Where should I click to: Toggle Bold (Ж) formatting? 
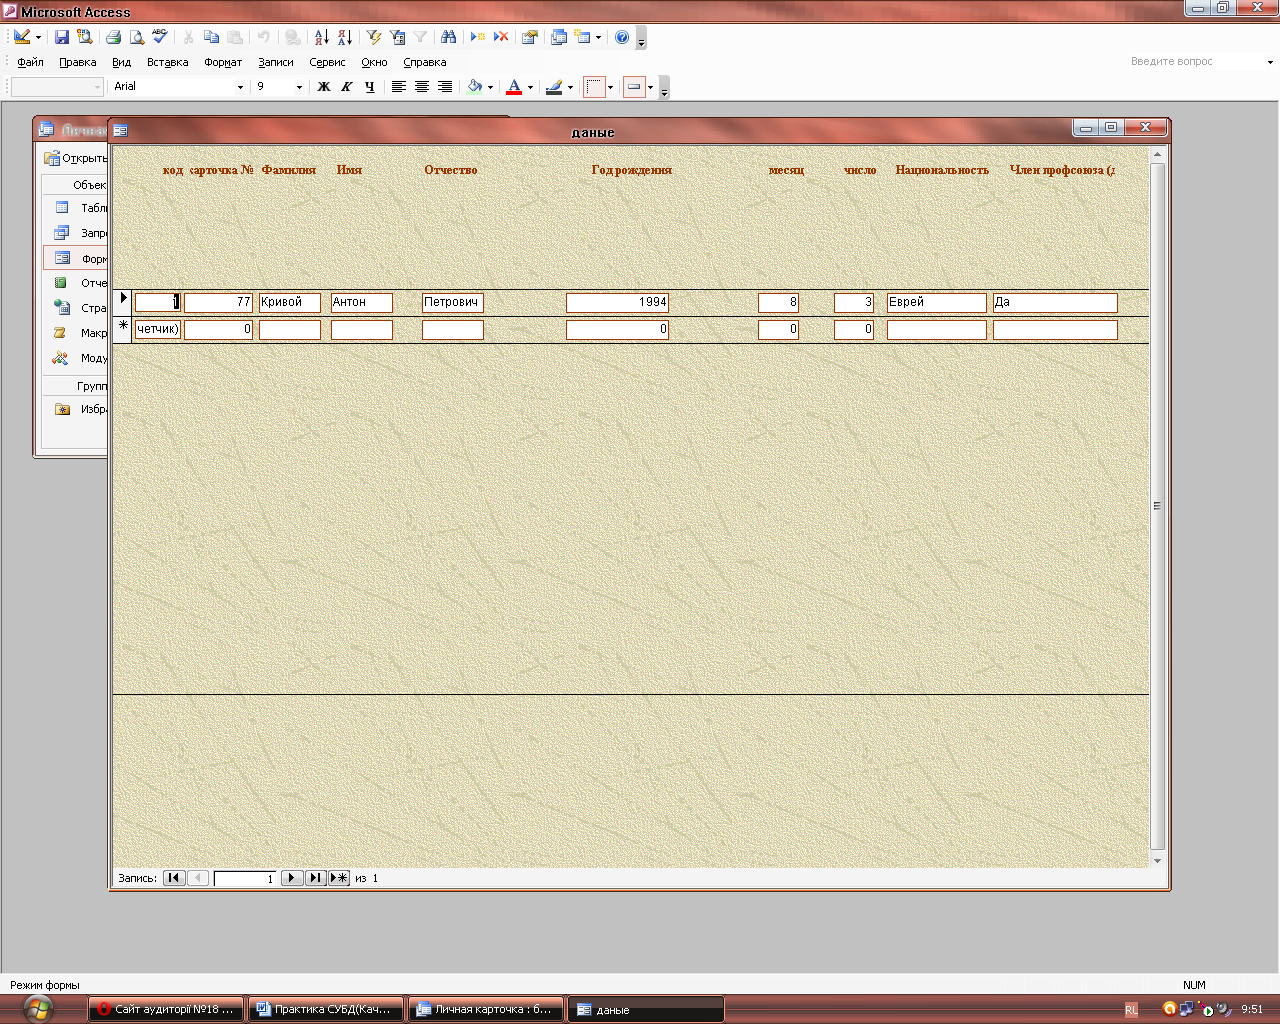[324, 87]
